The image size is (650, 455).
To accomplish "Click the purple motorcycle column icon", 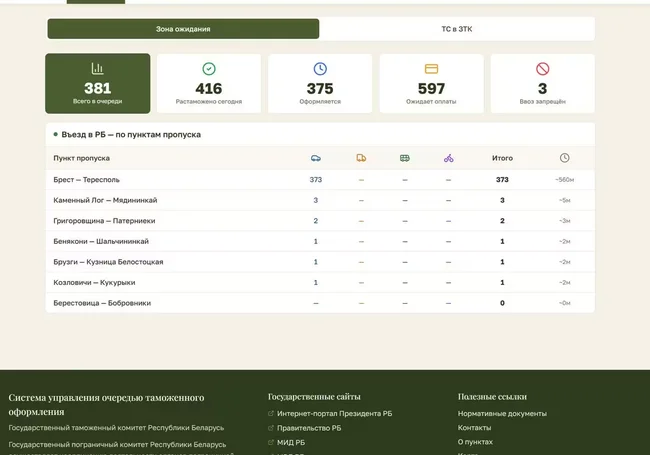I will coord(449,158).
